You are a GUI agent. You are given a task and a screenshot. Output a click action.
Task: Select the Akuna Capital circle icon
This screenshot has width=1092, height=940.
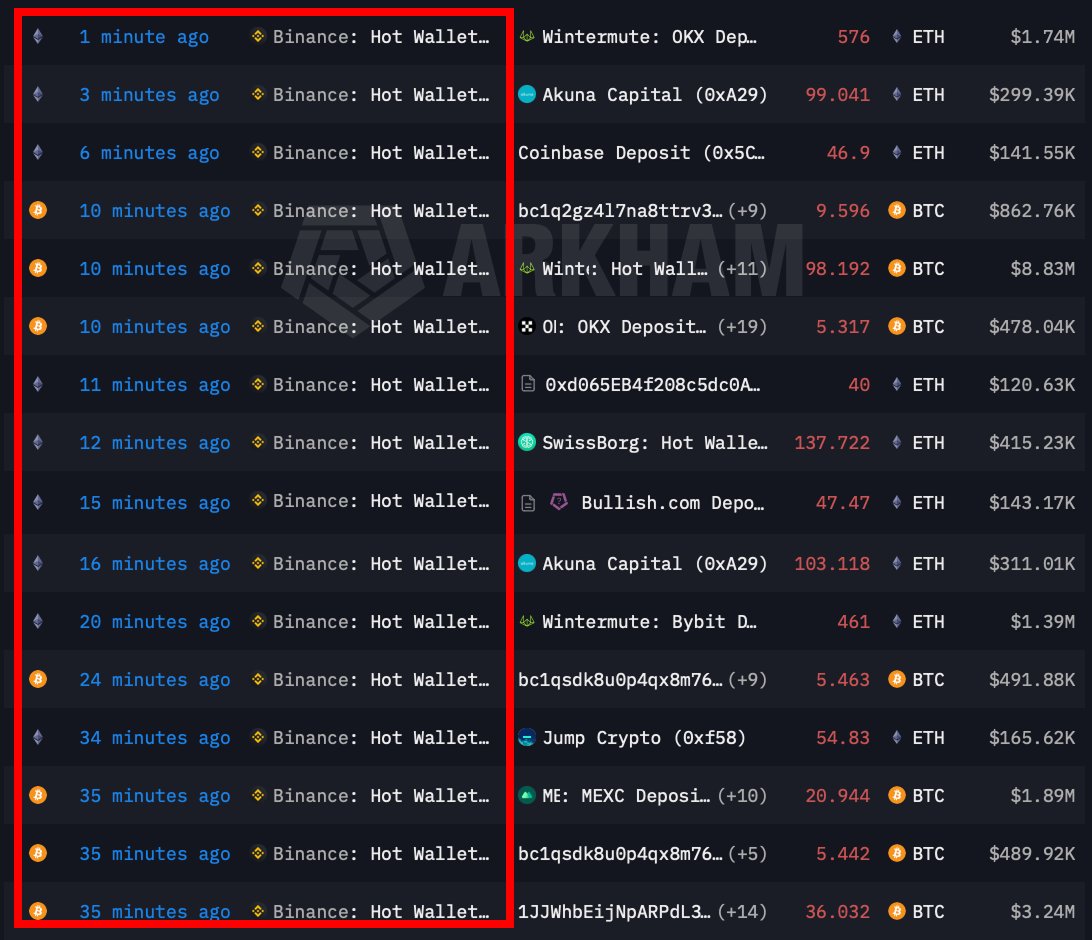tap(527, 95)
